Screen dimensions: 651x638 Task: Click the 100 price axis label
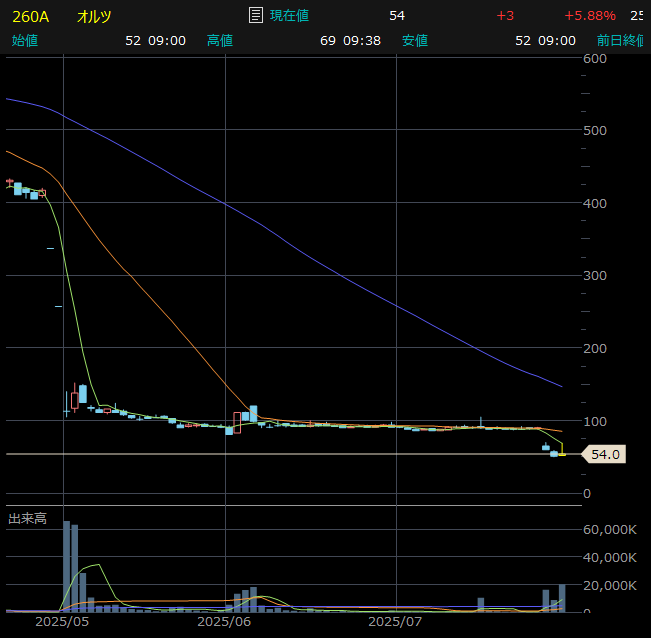(x=595, y=421)
